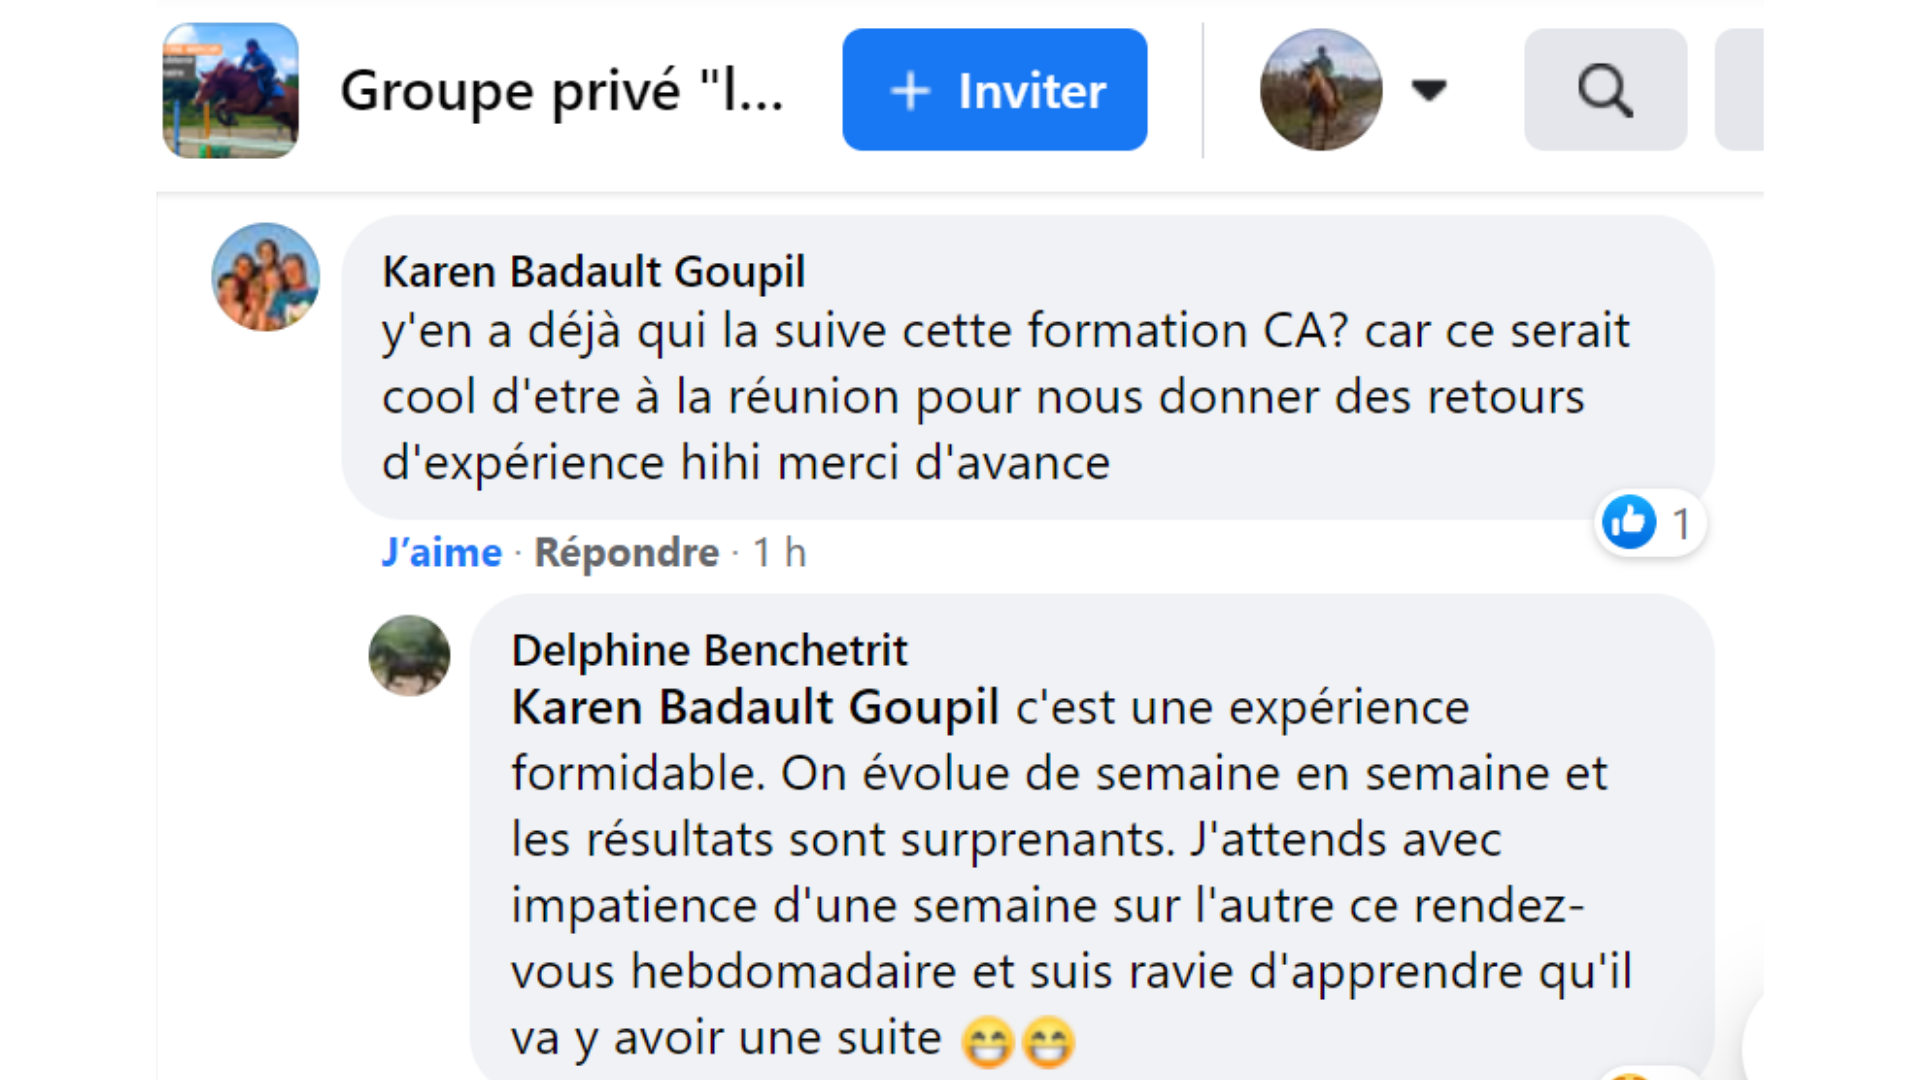Show who reacted via the count "1"

[1681, 524]
